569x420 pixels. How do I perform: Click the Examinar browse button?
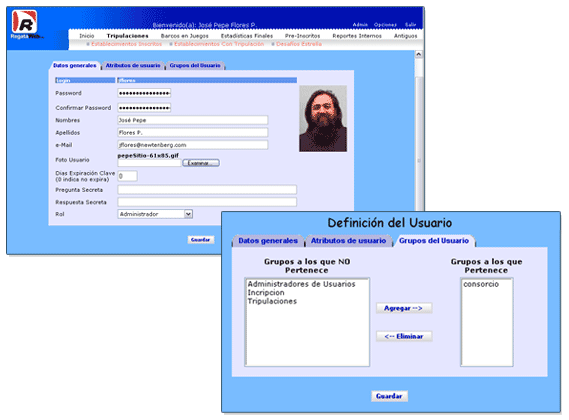coord(201,163)
